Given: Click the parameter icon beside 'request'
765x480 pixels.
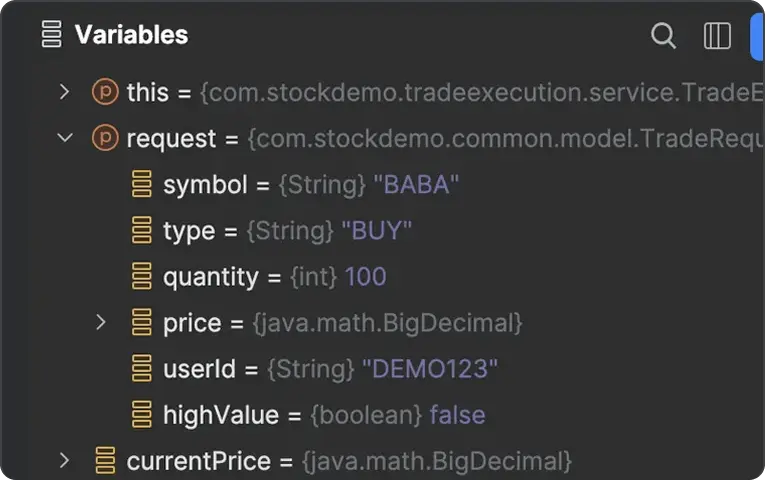Looking at the screenshot, I should point(104,139).
